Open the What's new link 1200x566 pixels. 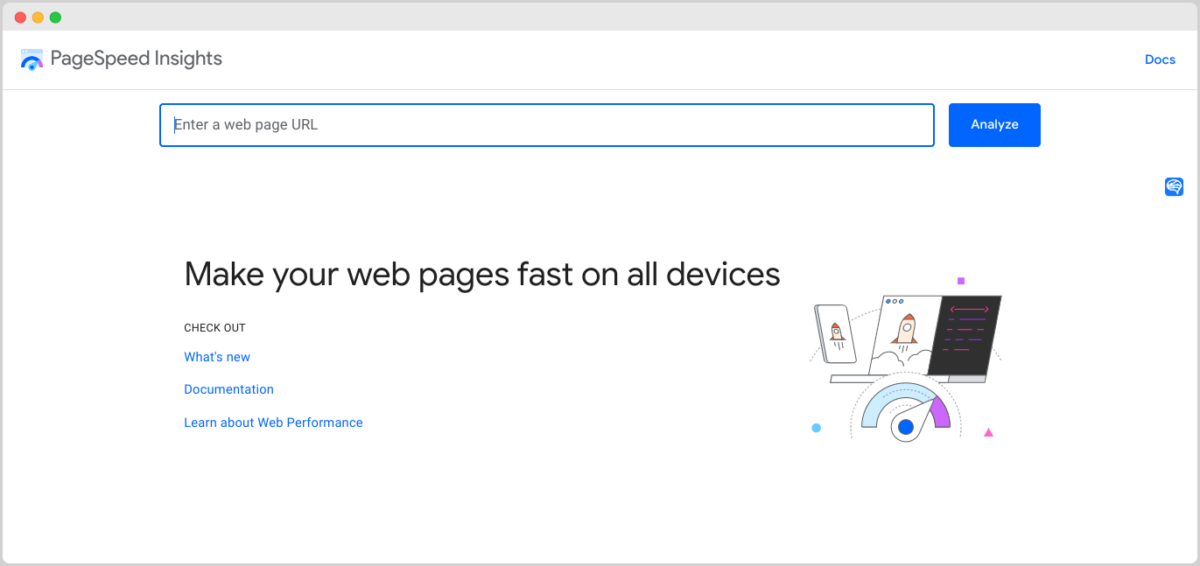pyautogui.click(x=217, y=357)
